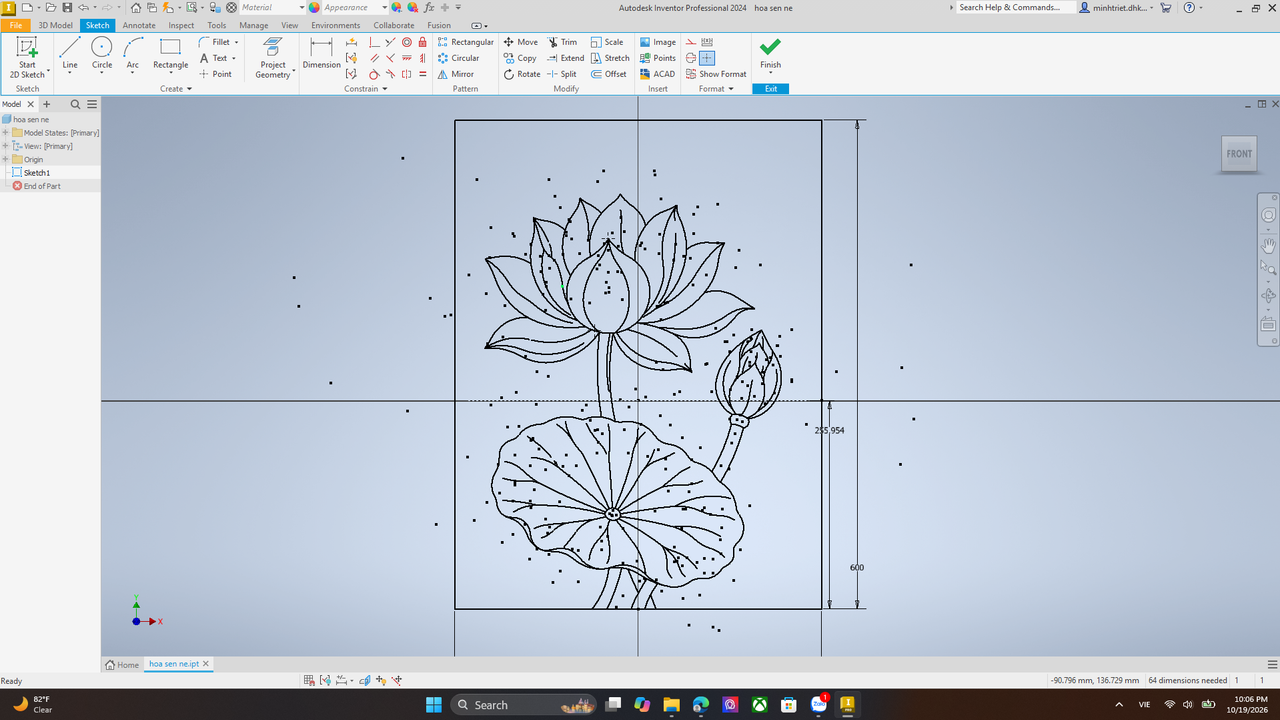This screenshot has height=720, width=1280.
Task: Select the Circle sketch tool
Action: [x=102, y=54]
